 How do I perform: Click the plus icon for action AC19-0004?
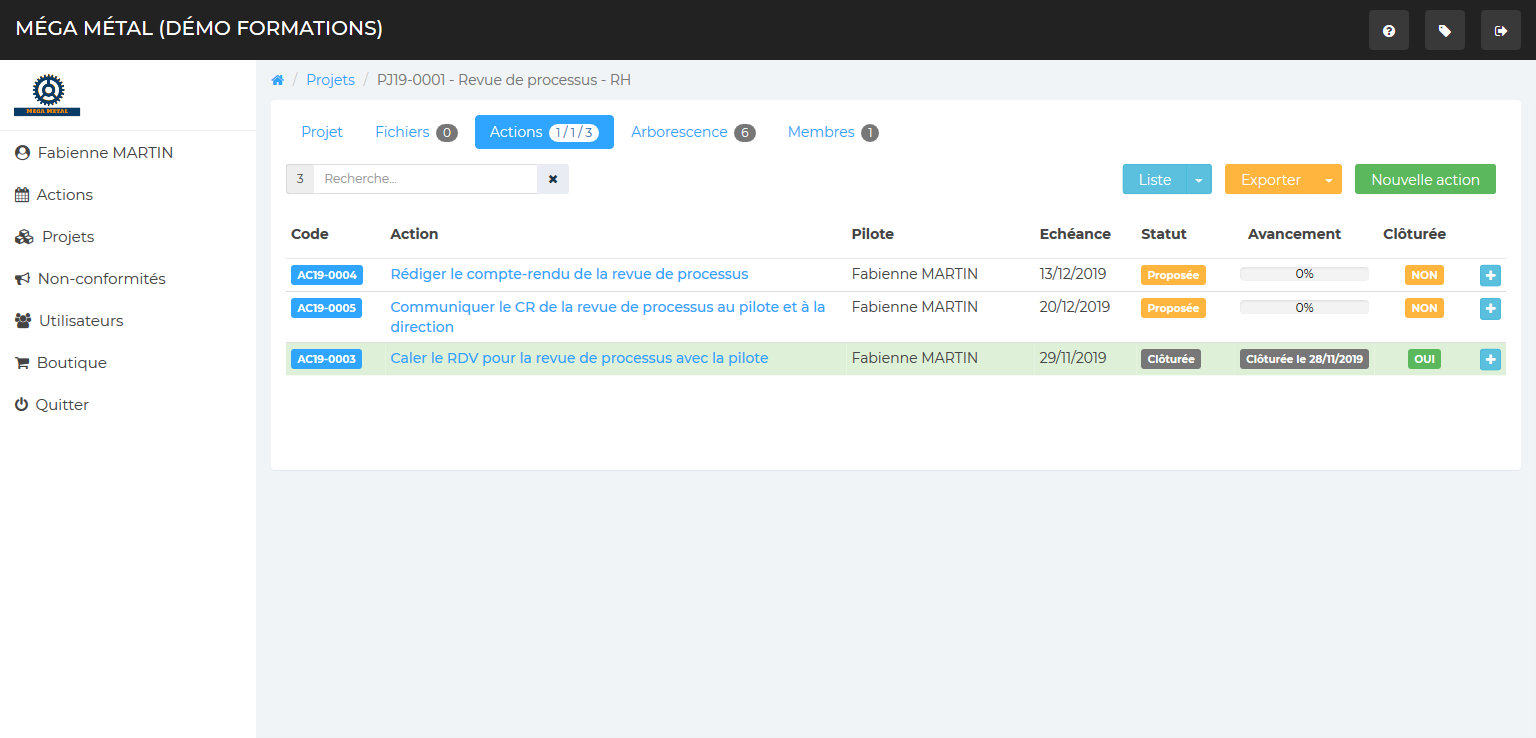(x=1490, y=275)
